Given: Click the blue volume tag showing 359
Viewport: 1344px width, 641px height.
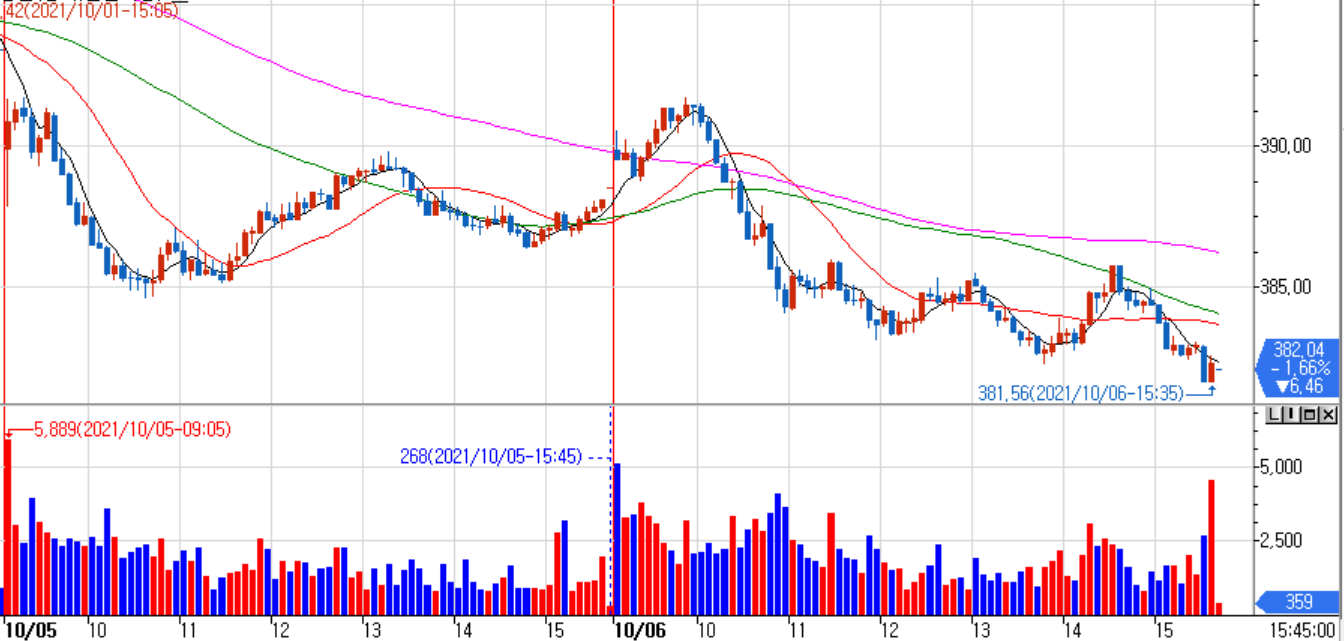Looking at the screenshot, I should pos(1300,603).
